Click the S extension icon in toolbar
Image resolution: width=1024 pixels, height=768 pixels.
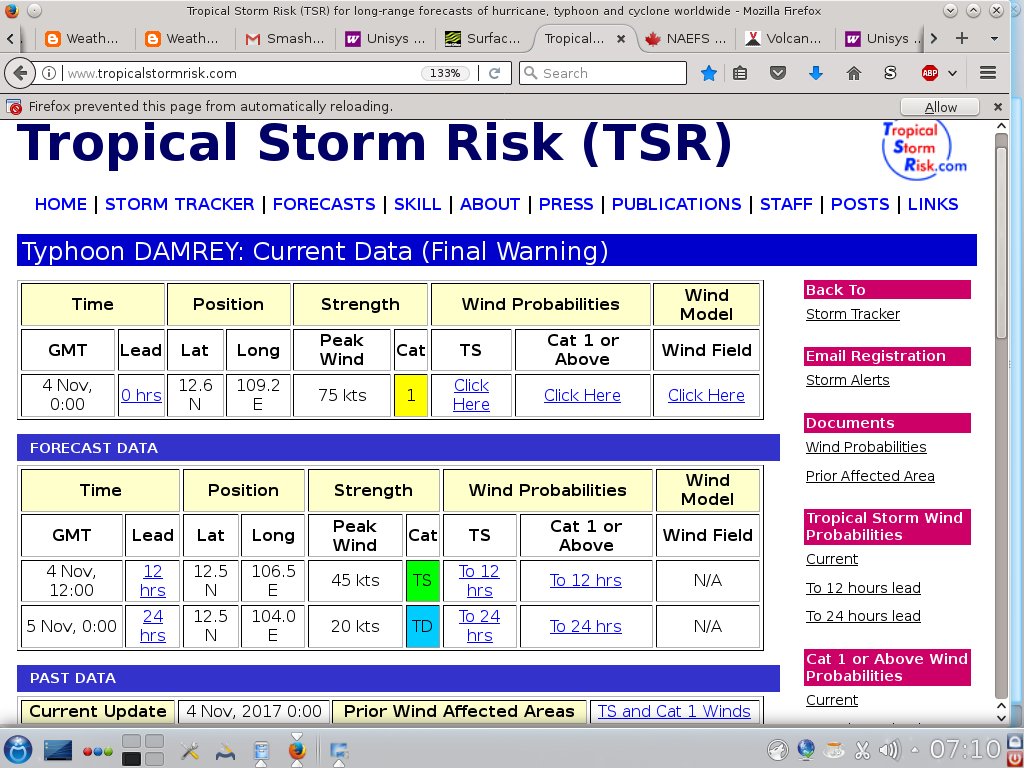pos(890,73)
